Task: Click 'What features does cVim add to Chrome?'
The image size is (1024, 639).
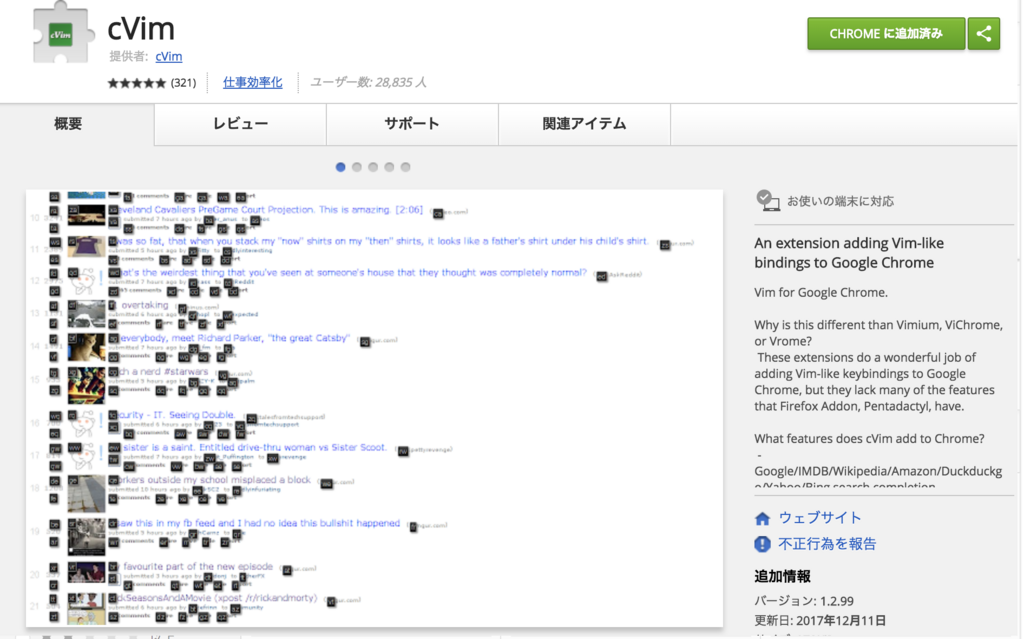Action: 869,439
